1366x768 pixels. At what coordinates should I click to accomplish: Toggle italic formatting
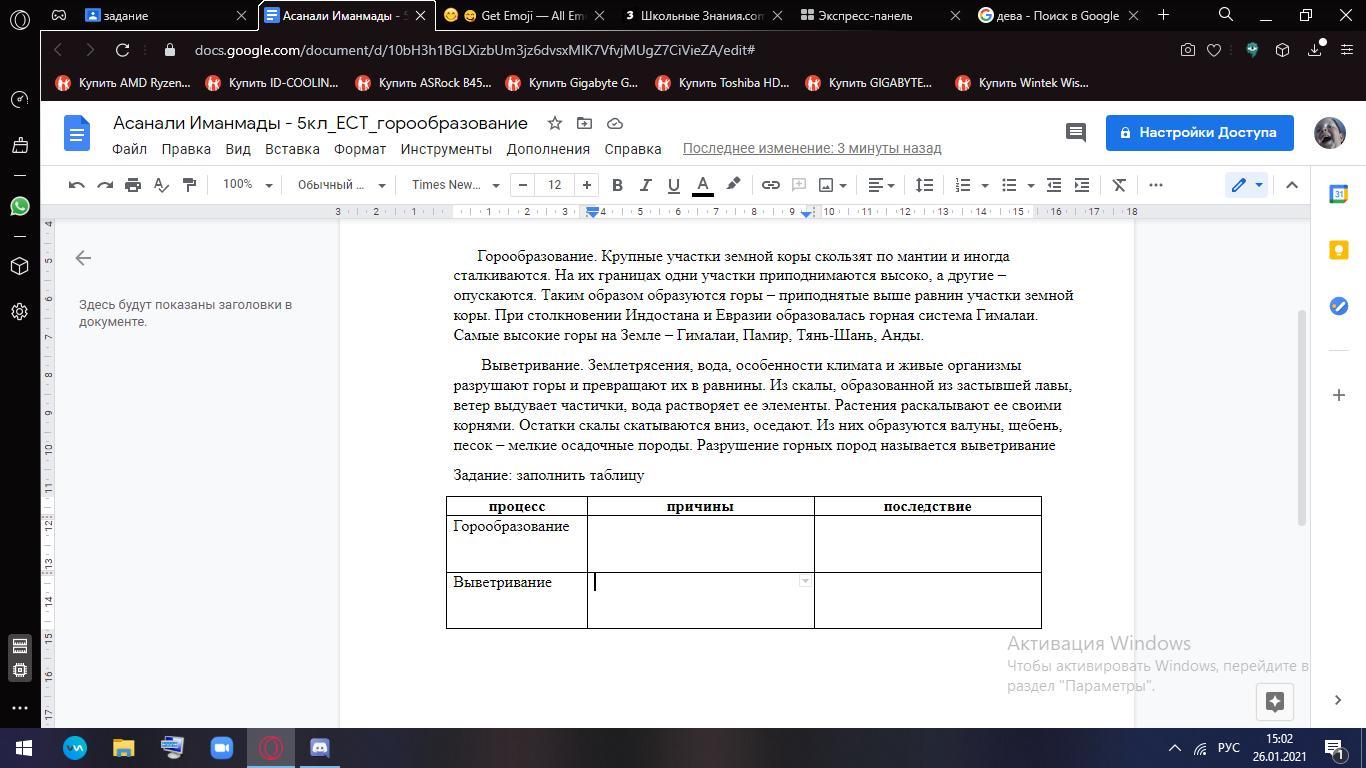click(645, 185)
